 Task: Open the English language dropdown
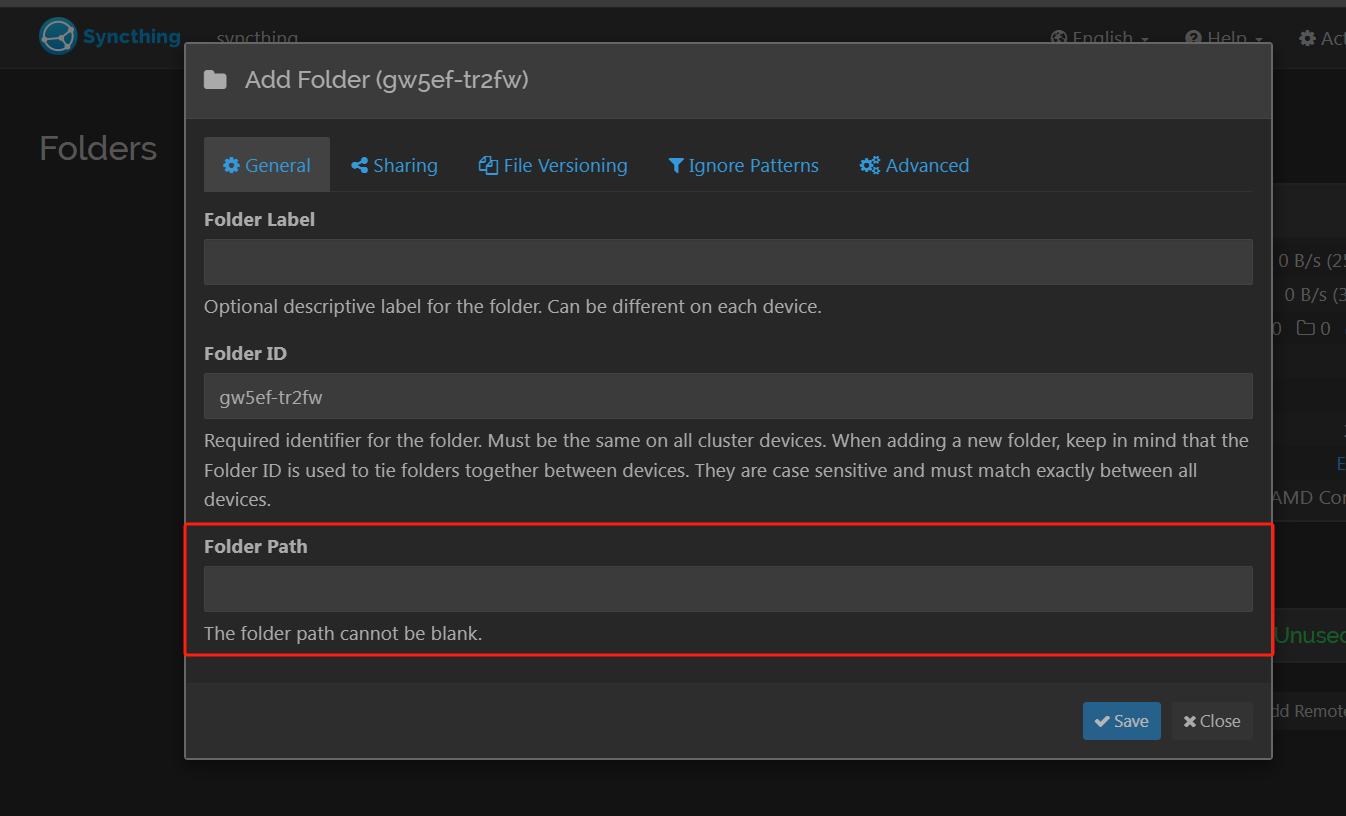tap(1099, 38)
